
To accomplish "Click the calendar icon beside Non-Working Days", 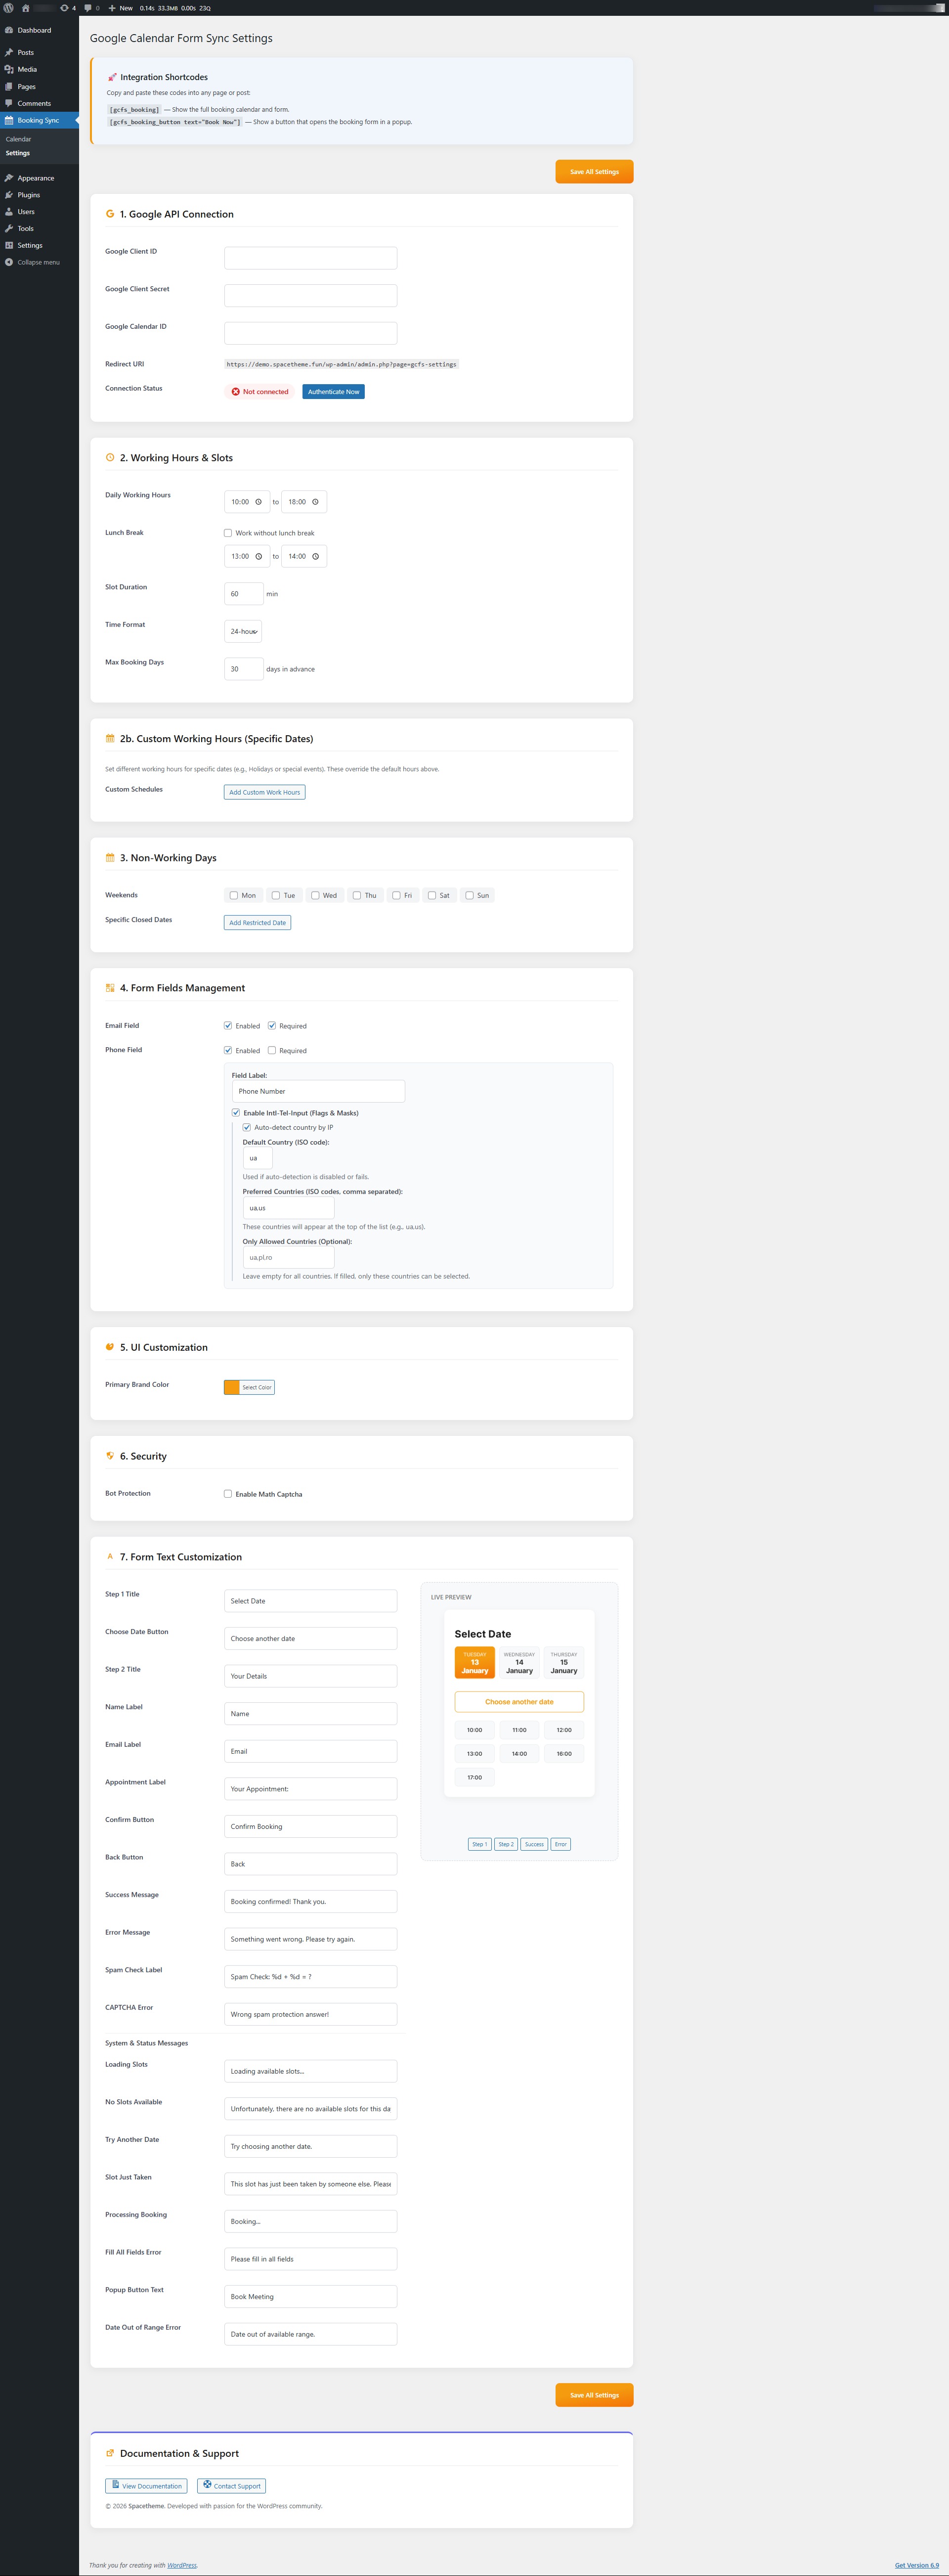I will pyautogui.click(x=110, y=857).
